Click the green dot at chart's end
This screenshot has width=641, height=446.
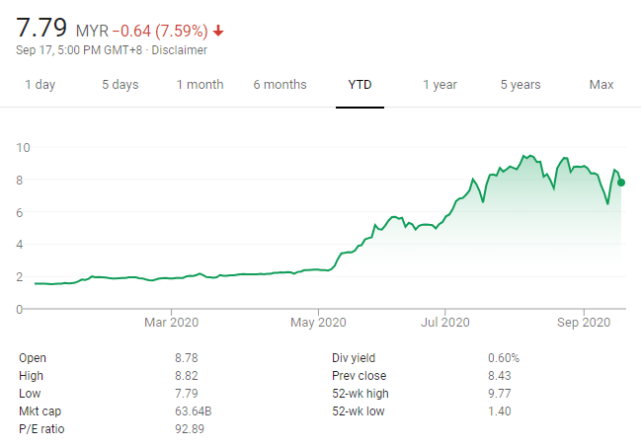pyautogui.click(x=622, y=182)
